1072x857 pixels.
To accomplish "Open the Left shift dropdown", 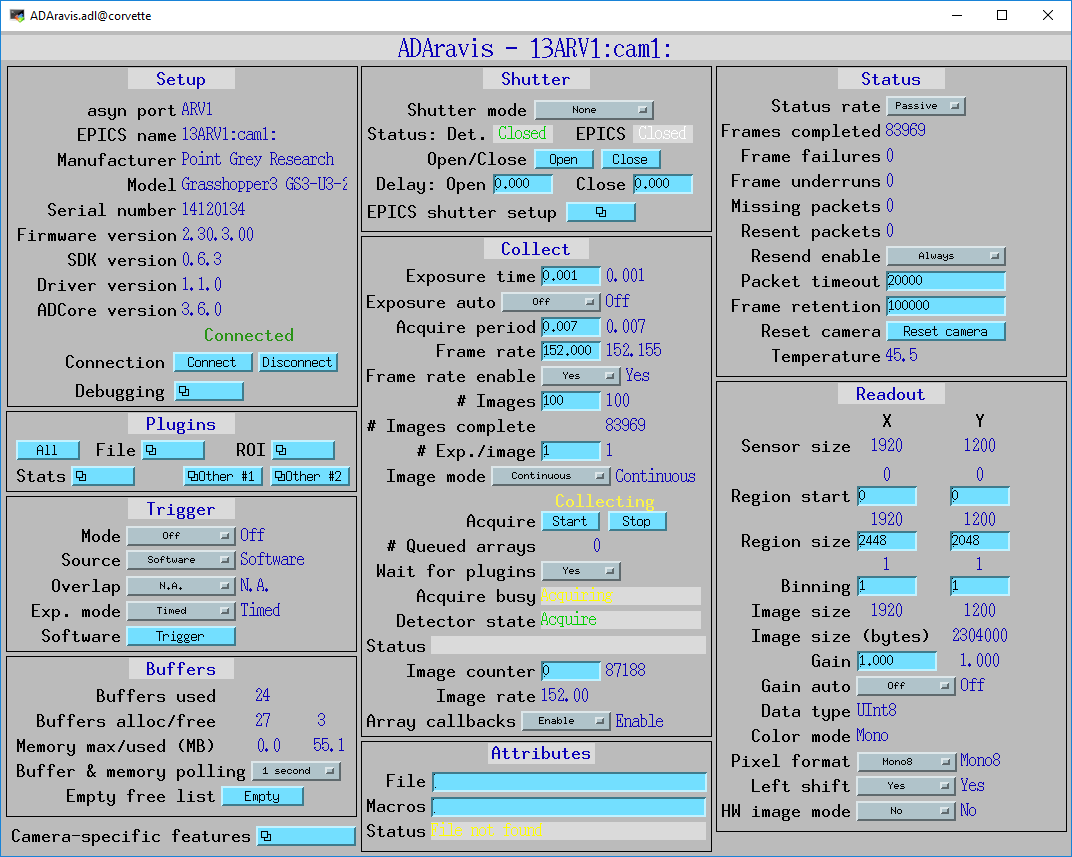I will pos(906,786).
